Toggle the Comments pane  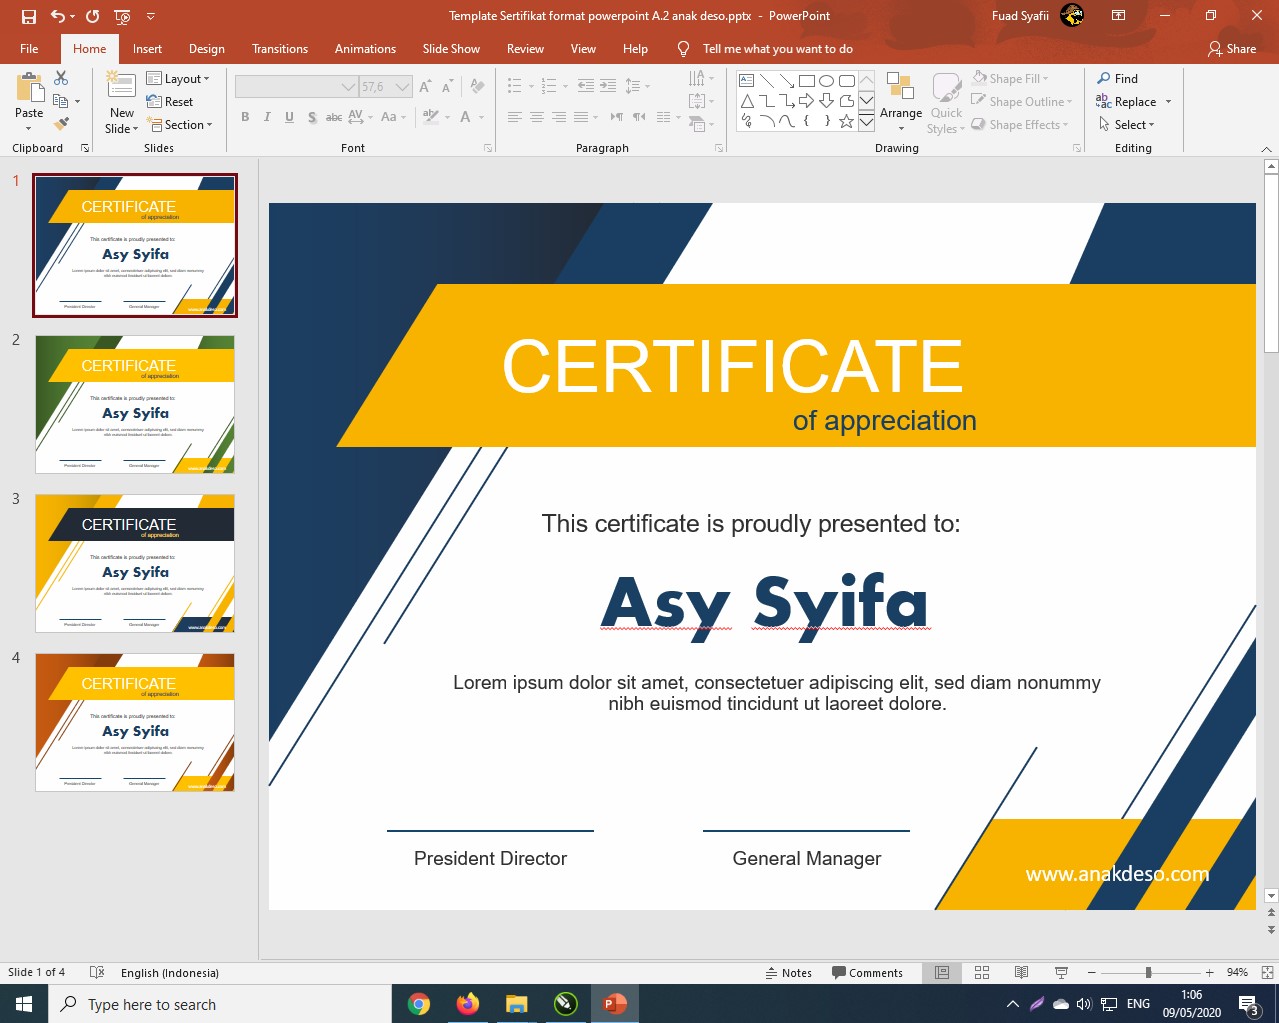tap(867, 973)
